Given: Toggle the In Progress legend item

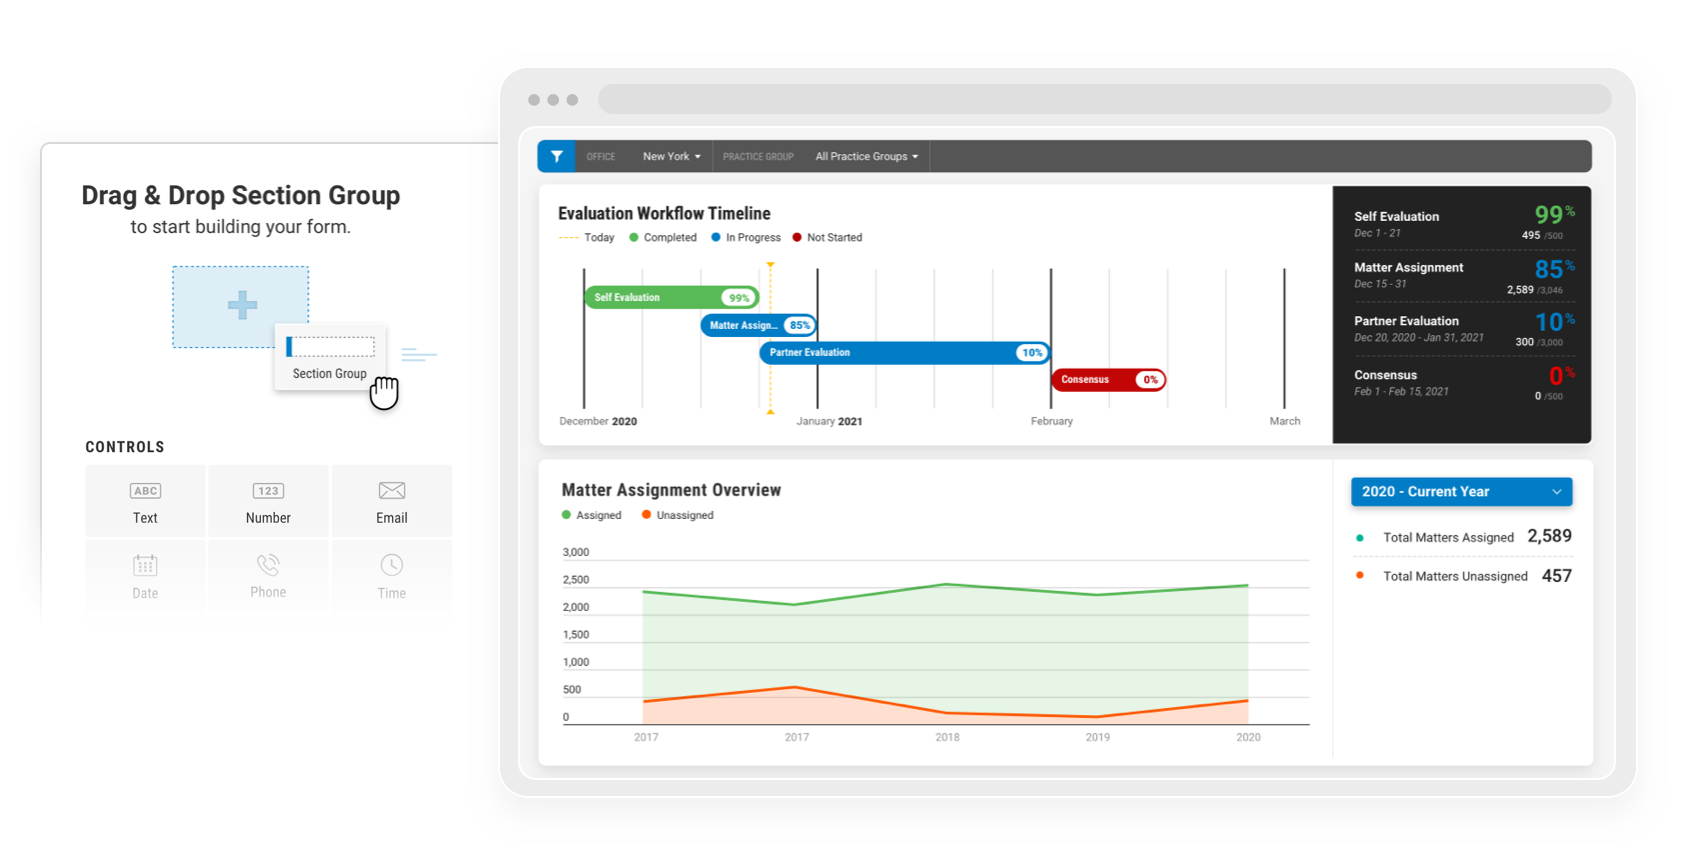Looking at the screenshot, I should pyautogui.click(x=746, y=238).
